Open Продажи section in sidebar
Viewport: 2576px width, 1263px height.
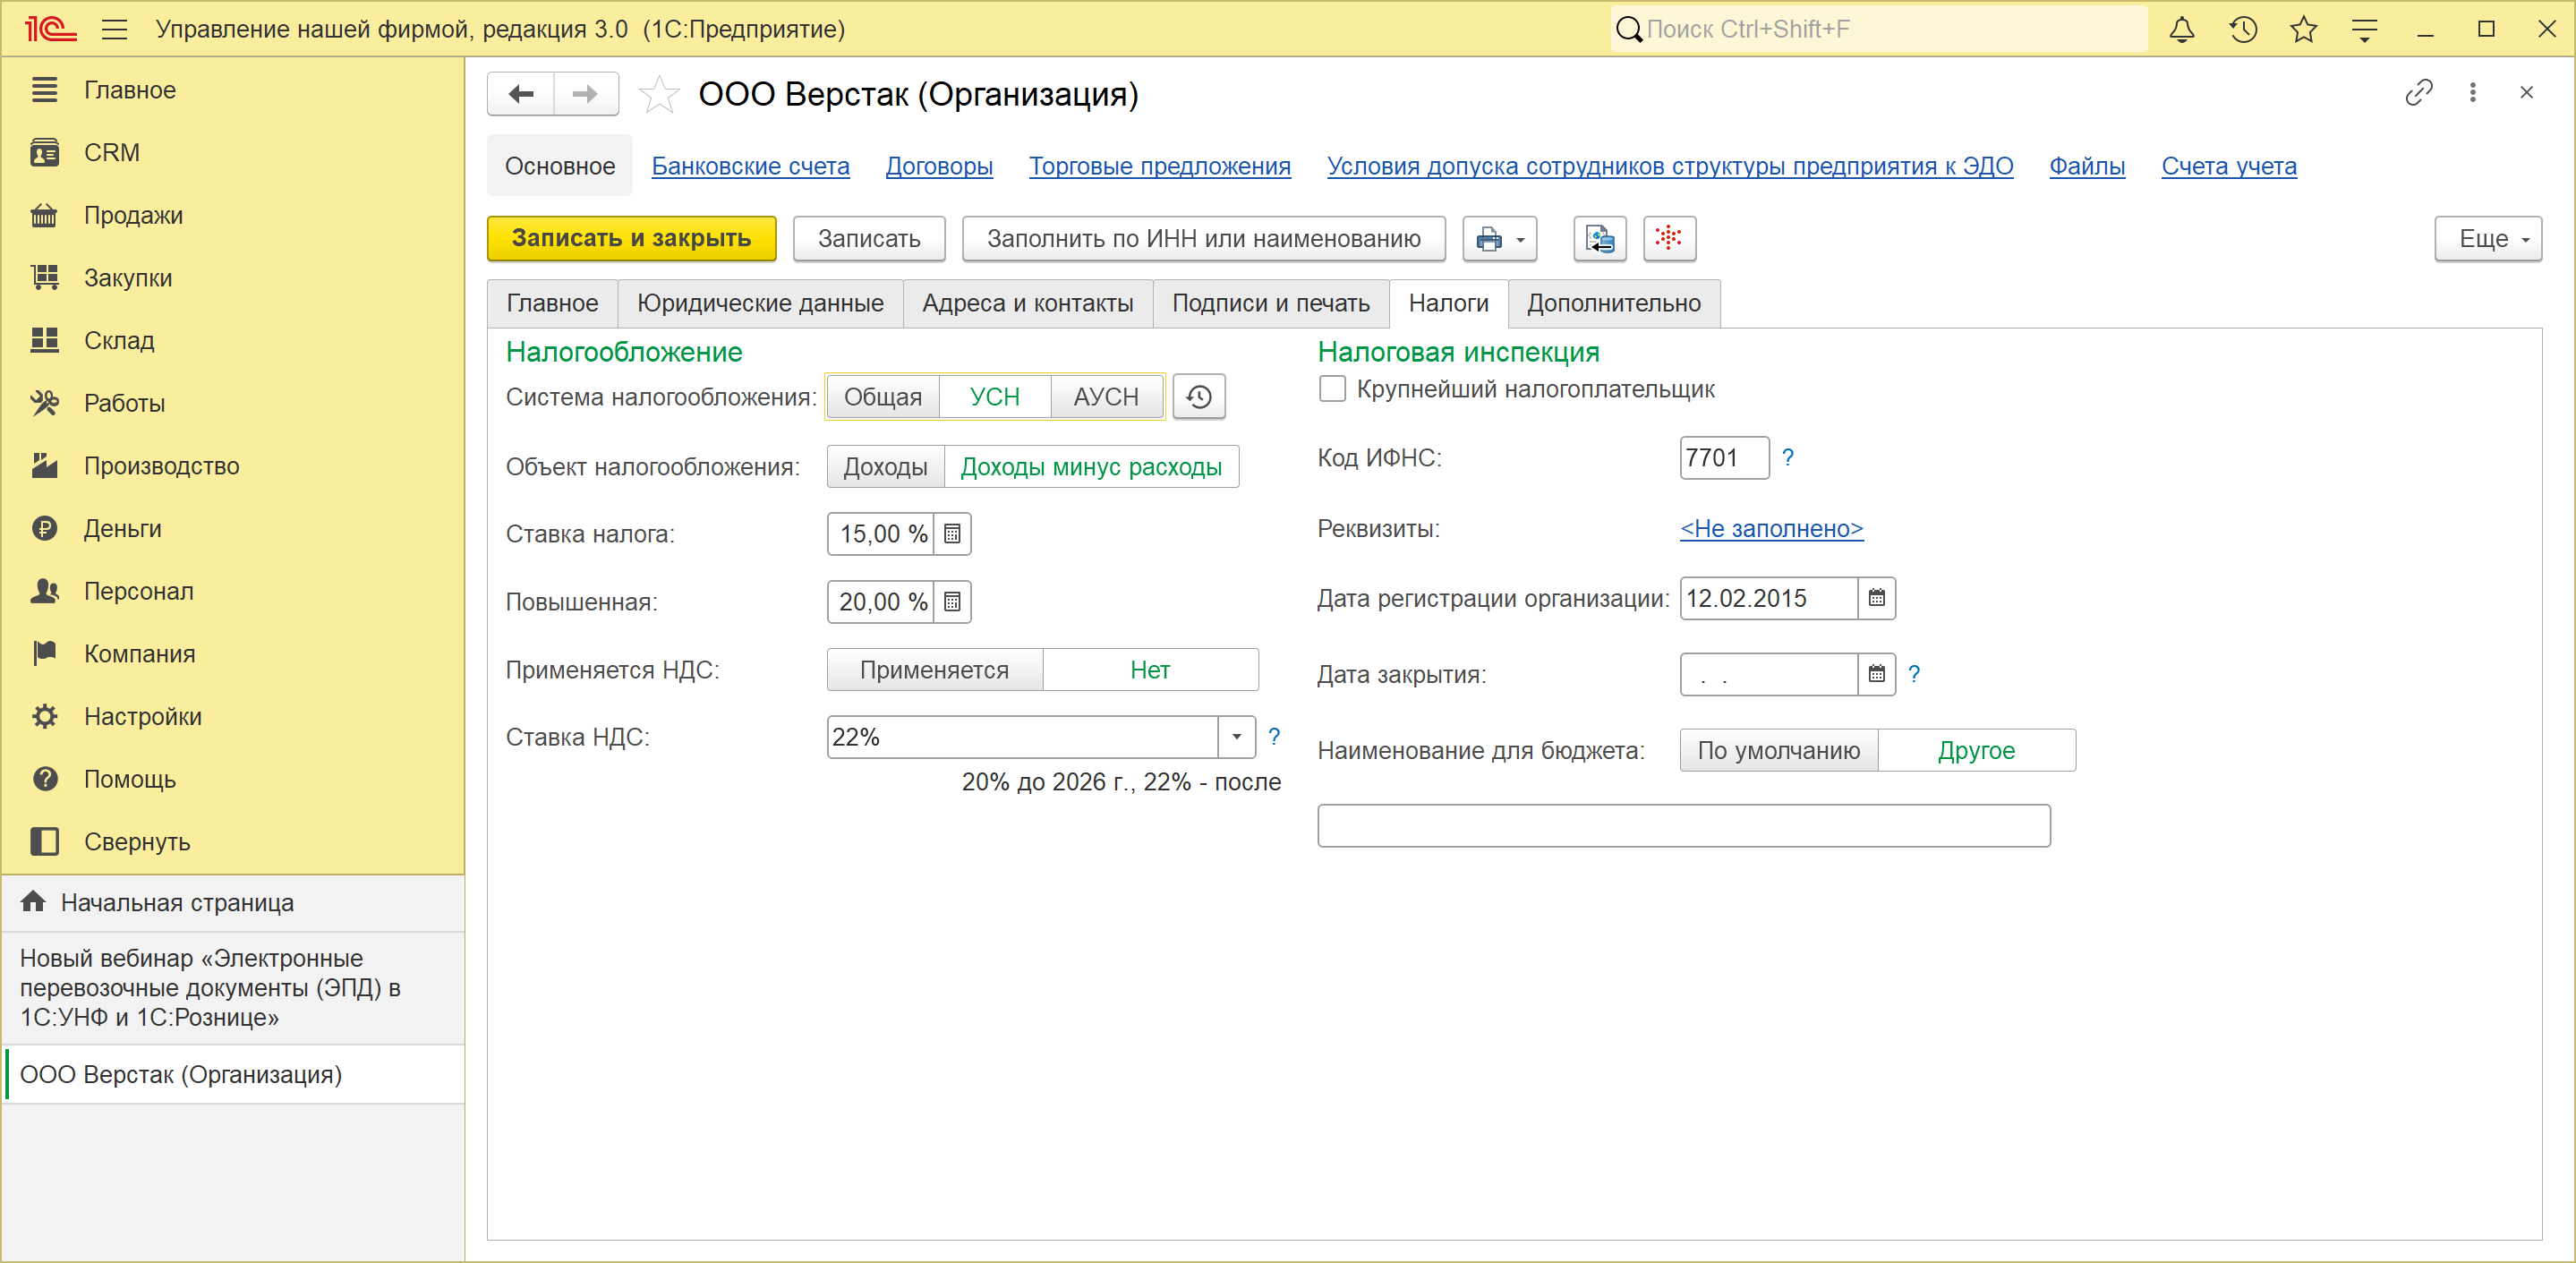point(233,215)
